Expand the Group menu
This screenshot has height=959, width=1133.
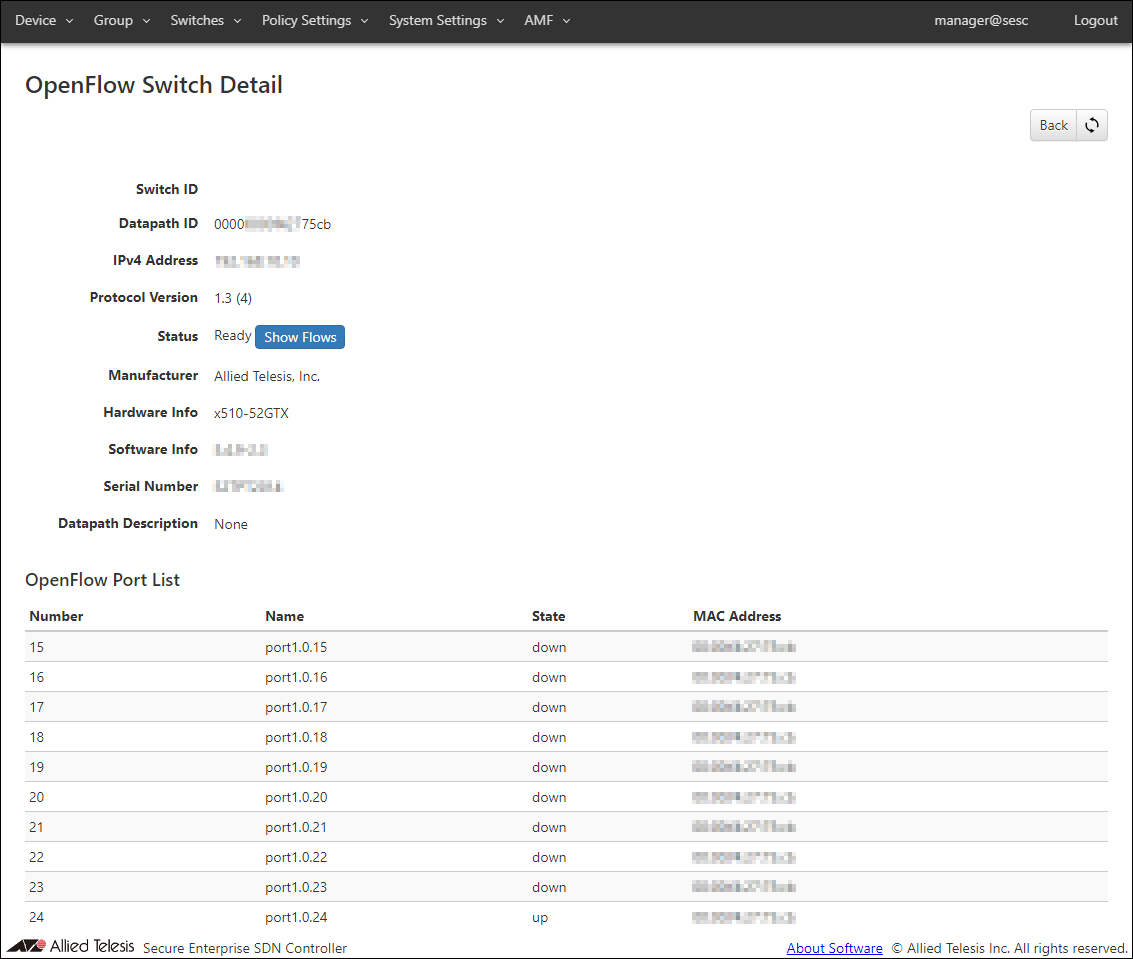122,20
